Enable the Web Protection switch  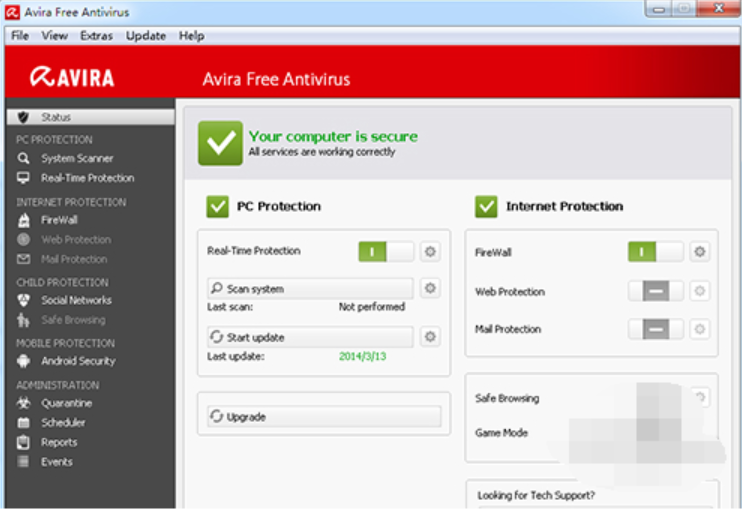[655, 291]
